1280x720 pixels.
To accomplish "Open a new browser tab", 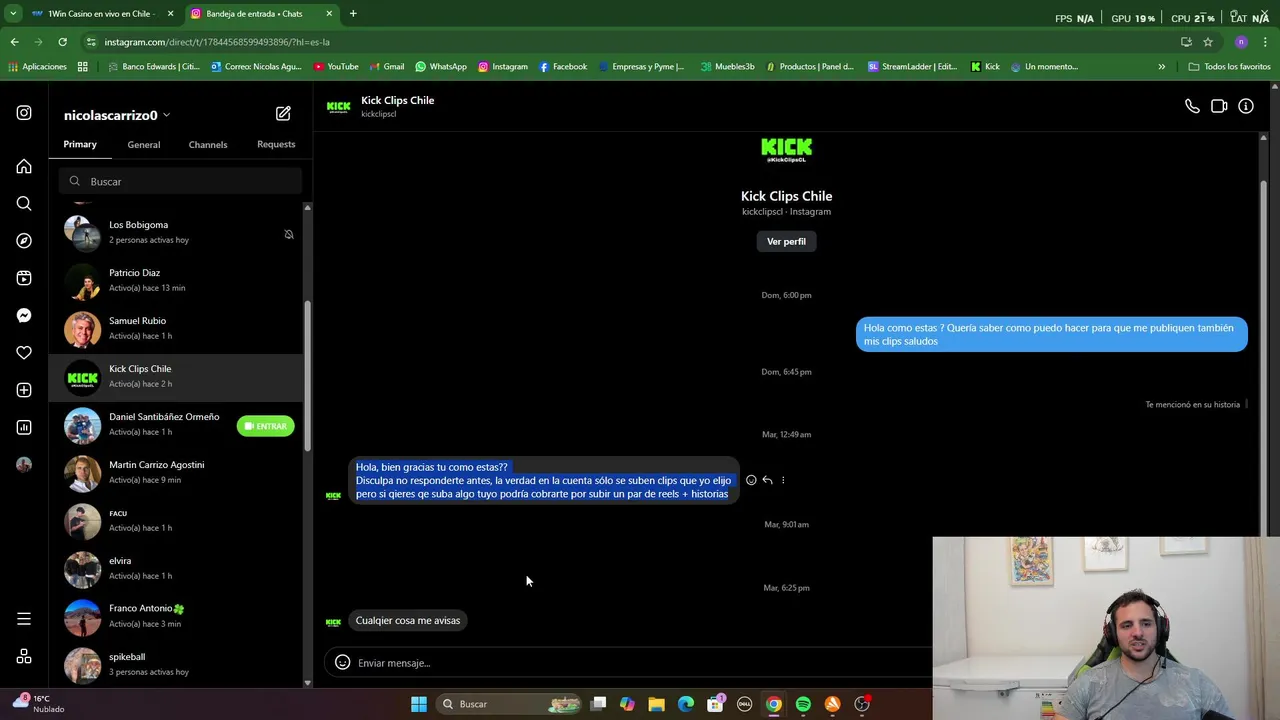I will click(353, 14).
